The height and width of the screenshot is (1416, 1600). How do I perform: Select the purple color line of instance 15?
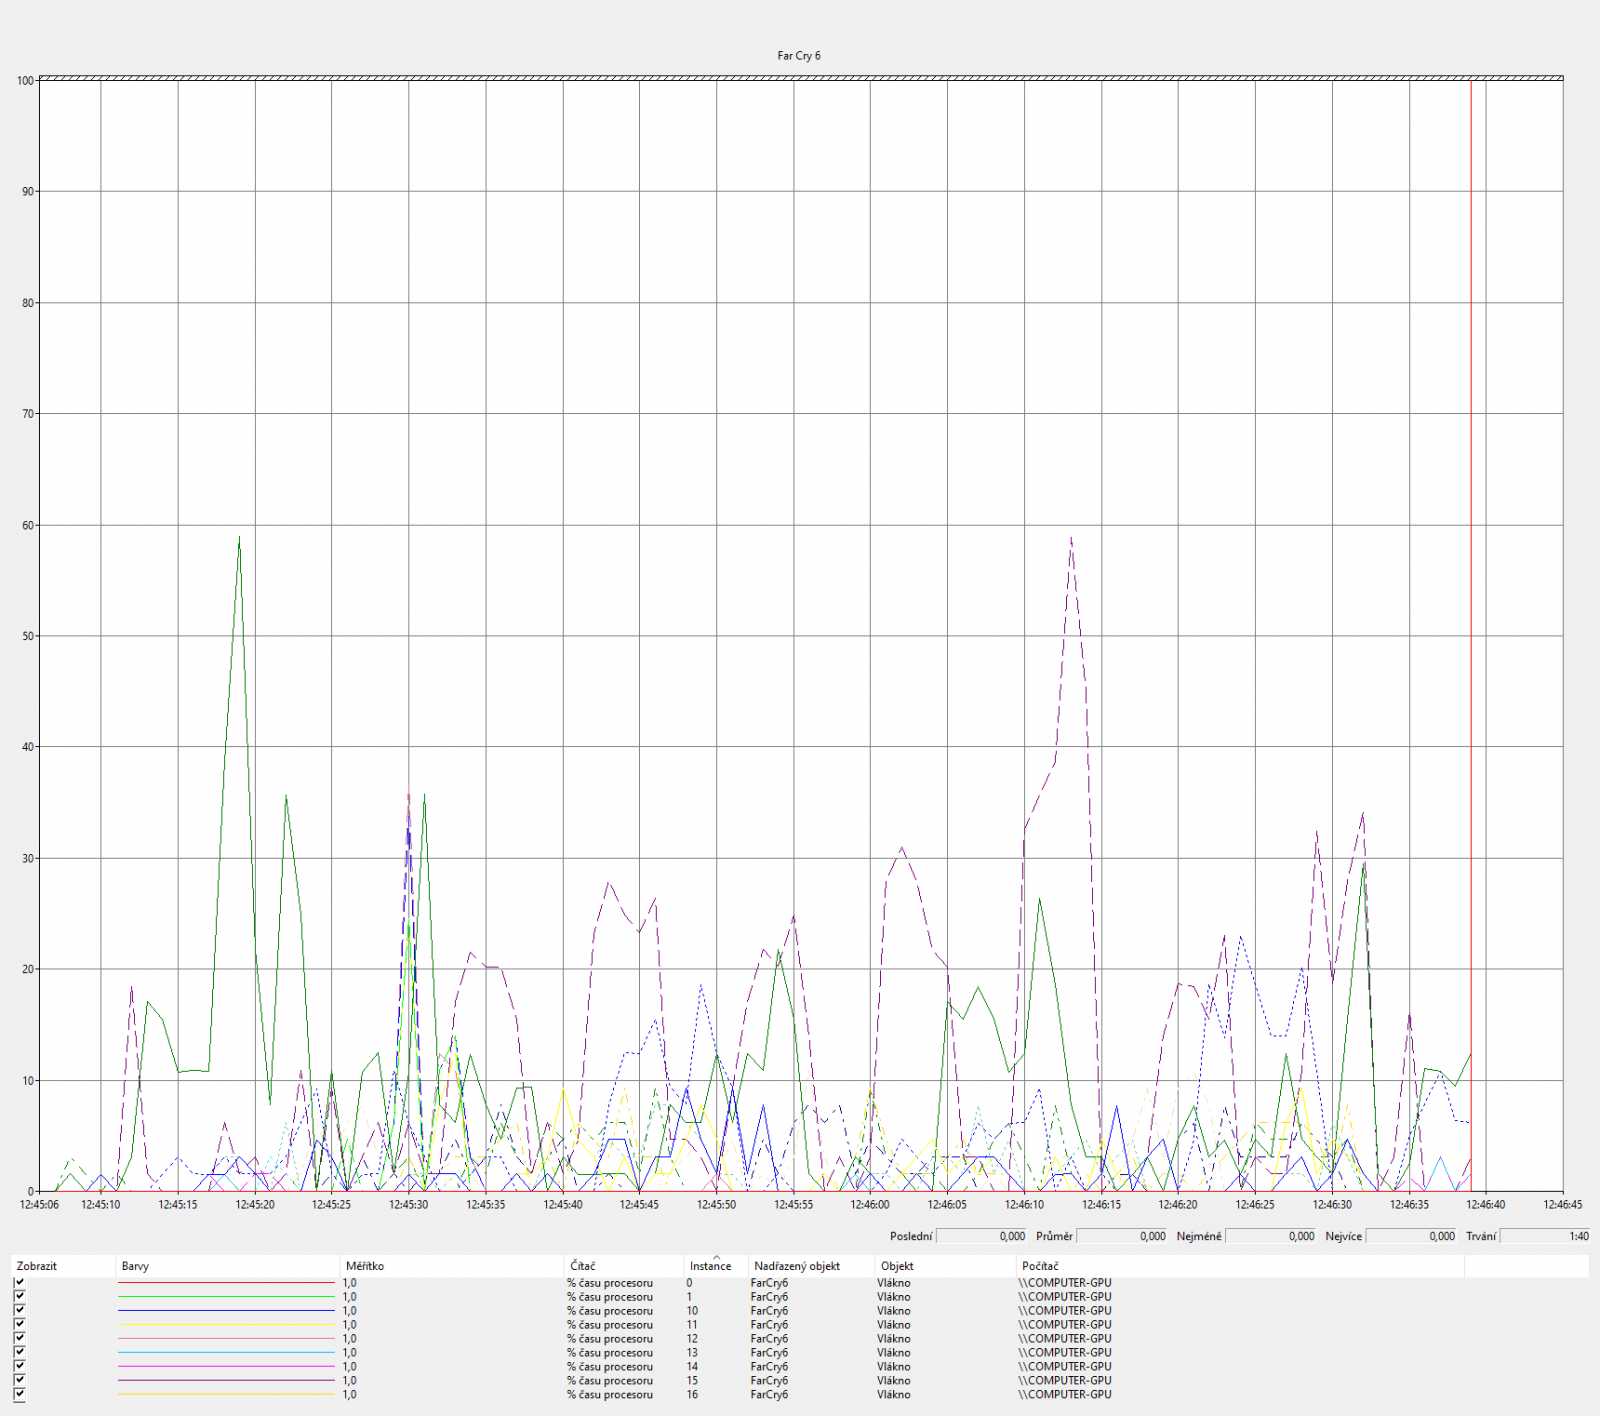tap(227, 1381)
